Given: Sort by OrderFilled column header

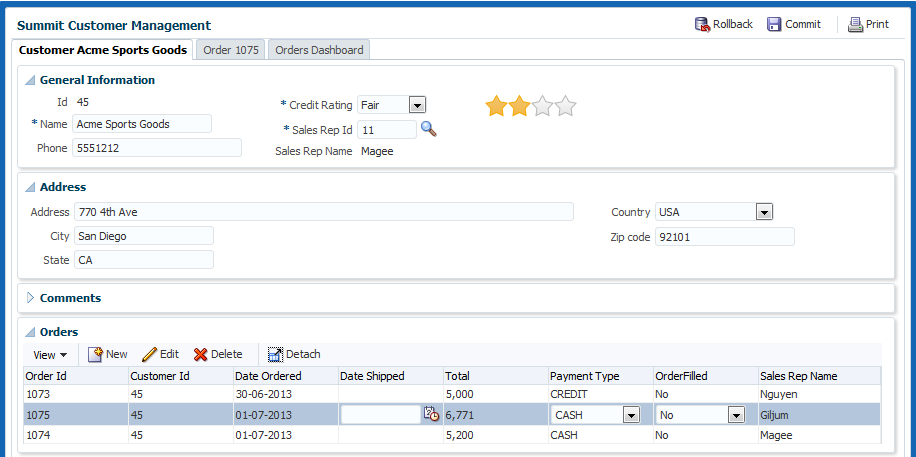Looking at the screenshot, I should click(x=706, y=376).
